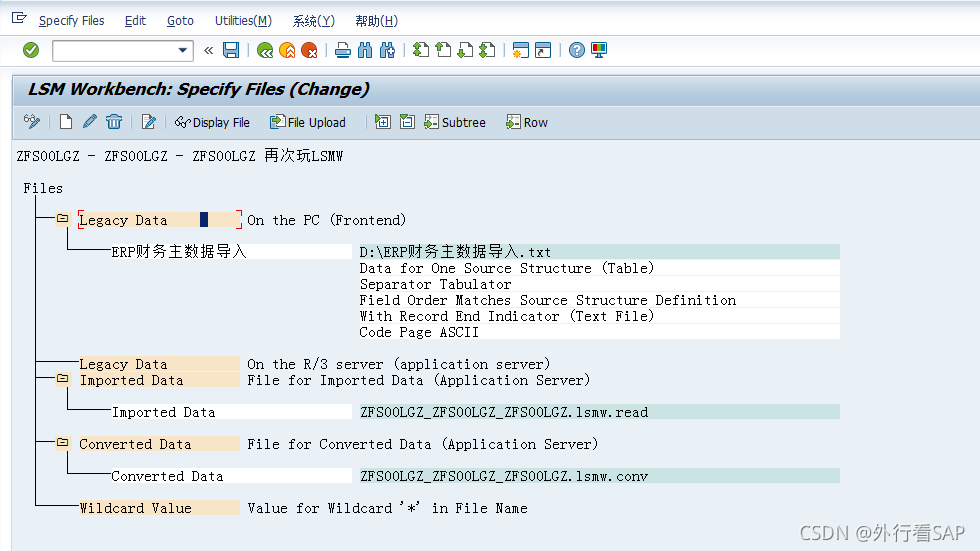Click the Collapse Subtree icon

click(x=407, y=122)
